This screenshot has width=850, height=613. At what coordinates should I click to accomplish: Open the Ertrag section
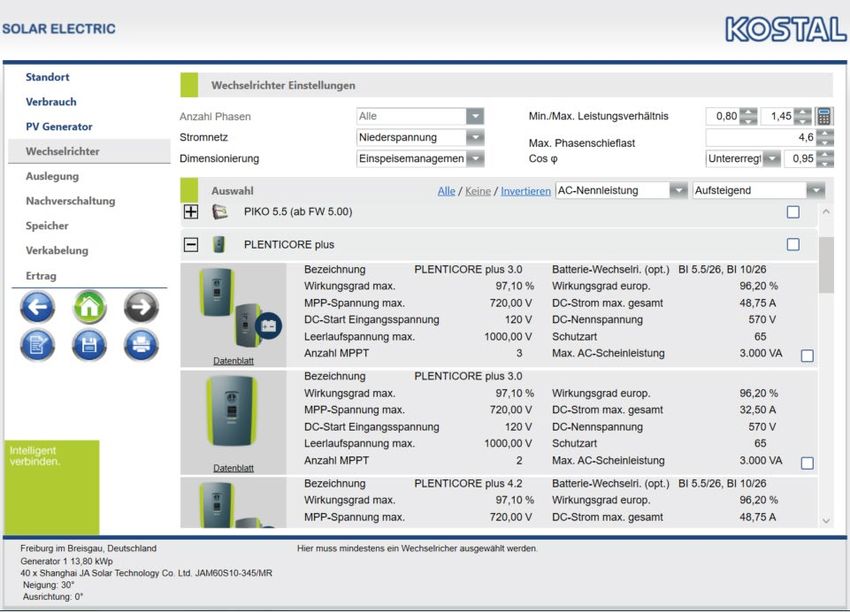41,276
